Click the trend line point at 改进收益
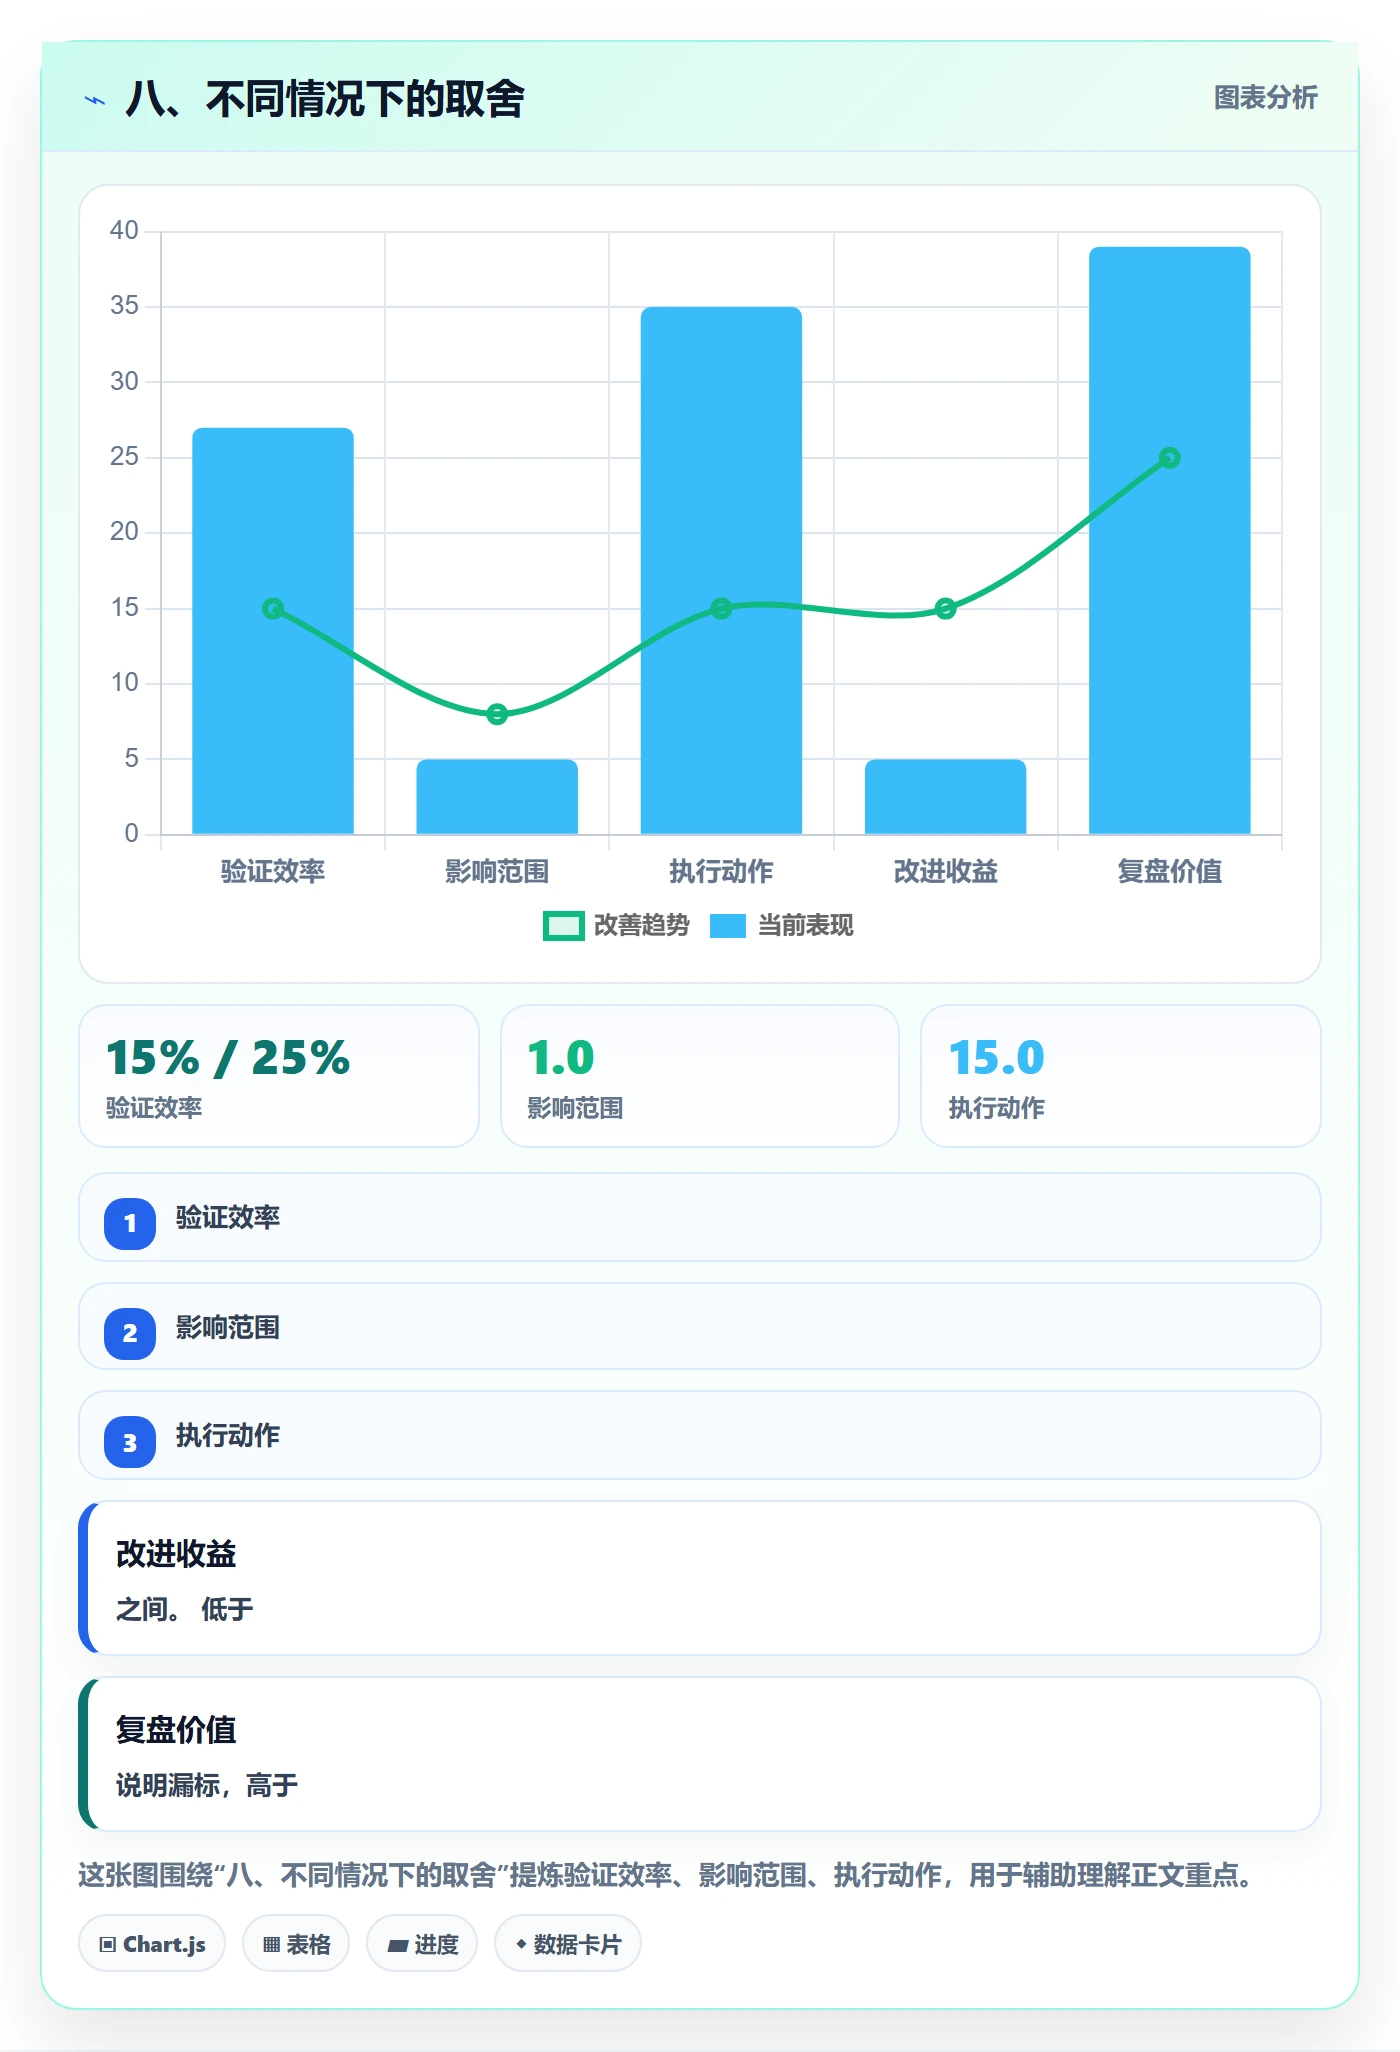Viewport: 1400px width, 2052px height. pos(945,609)
